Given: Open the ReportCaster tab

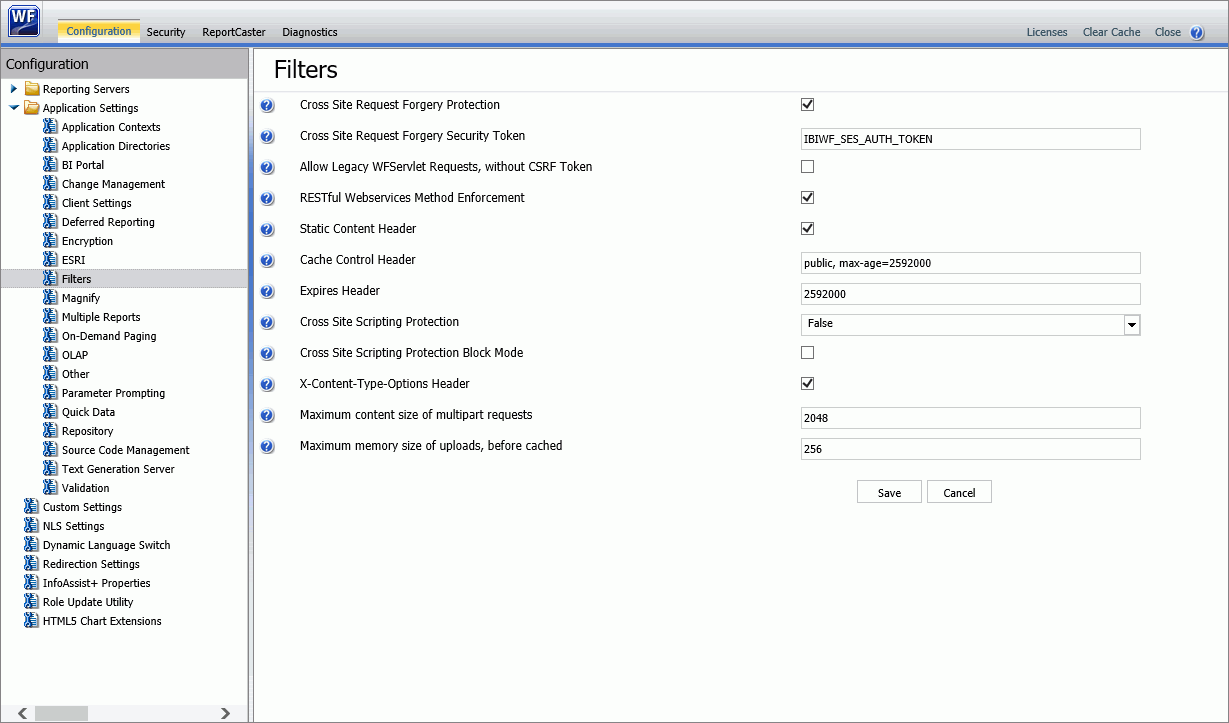Looking at the screenshot, I should pos(234,32).
